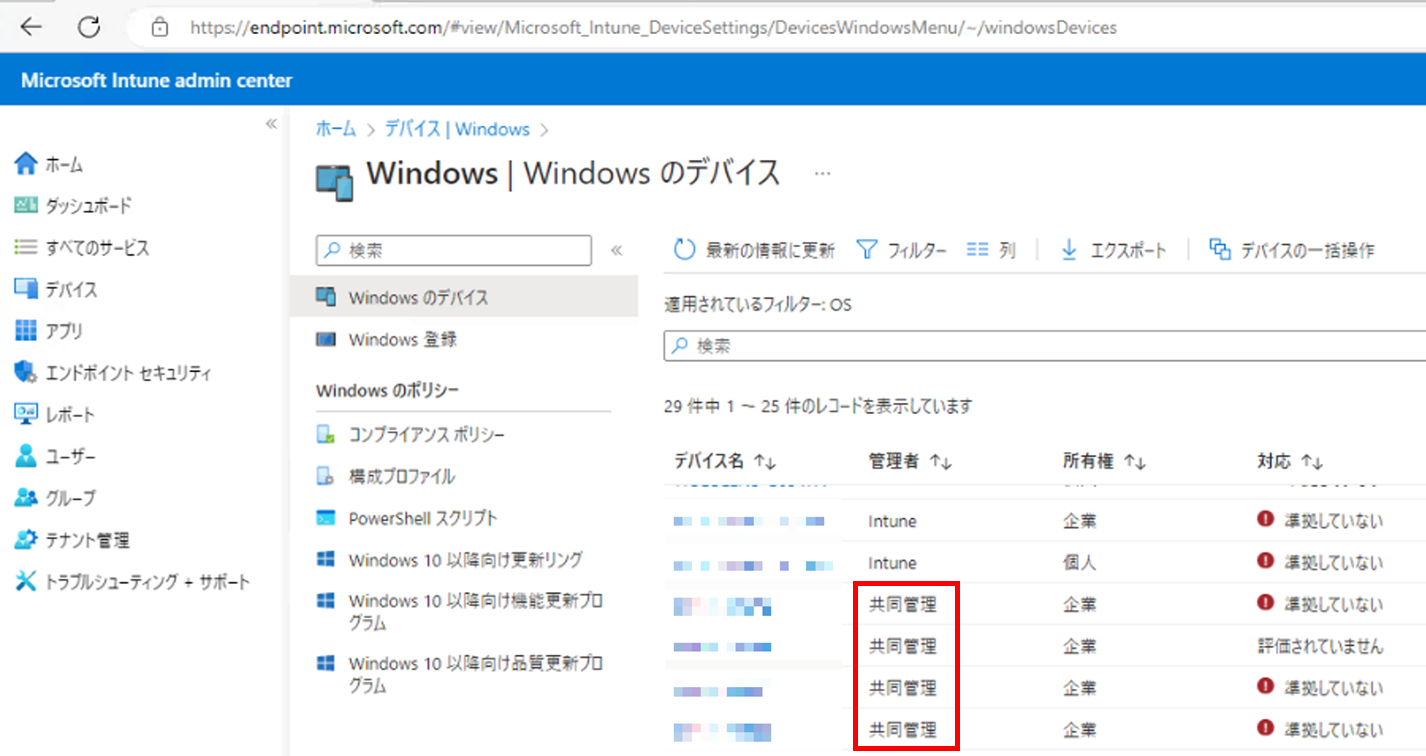
Task: Open グループ in the left navigation
Action: click(x=71, y=498)
